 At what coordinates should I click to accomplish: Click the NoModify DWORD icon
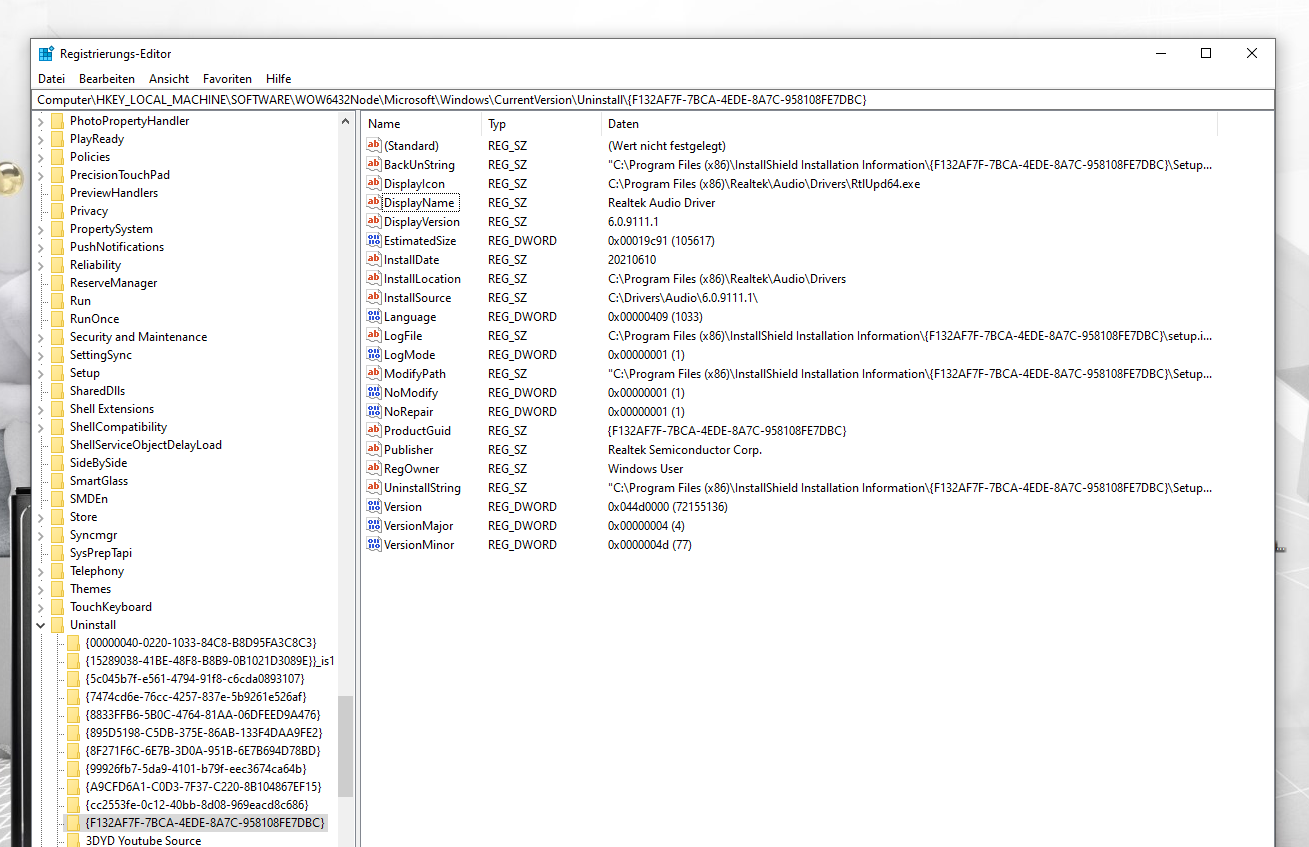374,392
